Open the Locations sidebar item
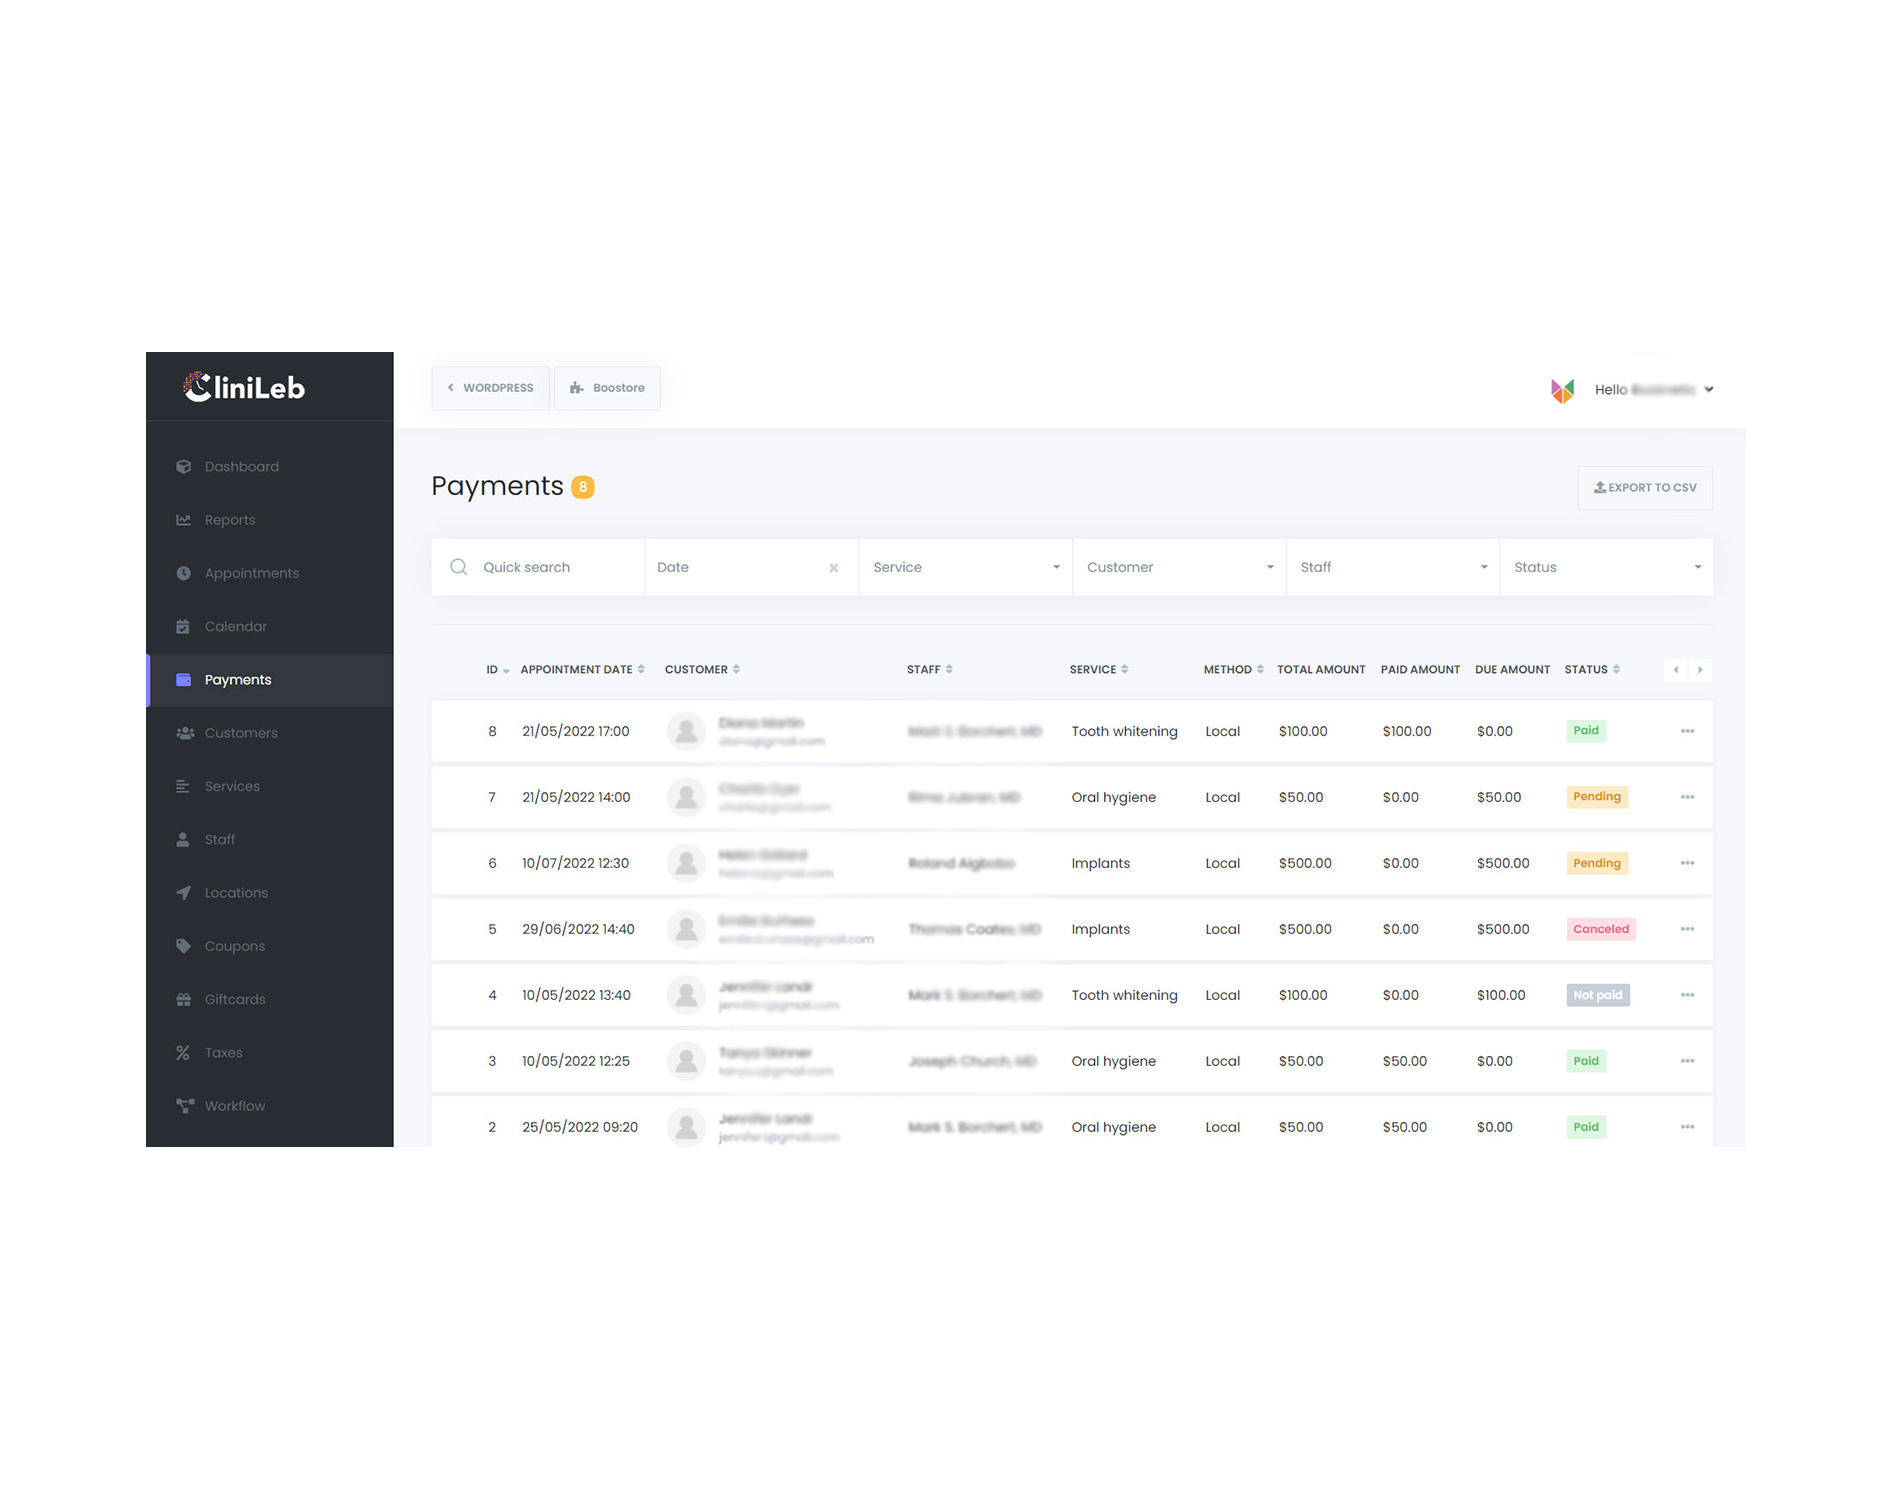1893x1500 pixels. click(236, 893)
